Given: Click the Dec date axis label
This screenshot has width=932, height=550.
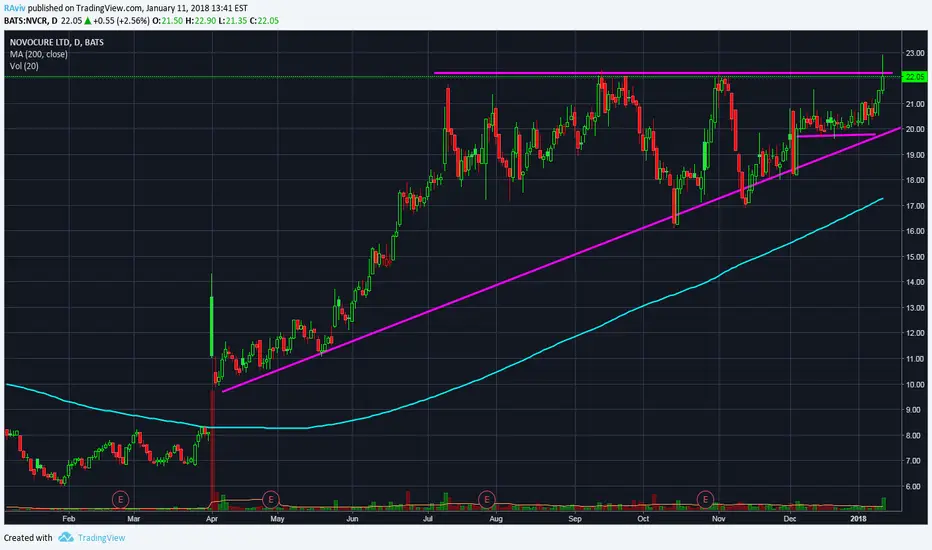Looking at the screenshot, I should click(x=790, y=518).
